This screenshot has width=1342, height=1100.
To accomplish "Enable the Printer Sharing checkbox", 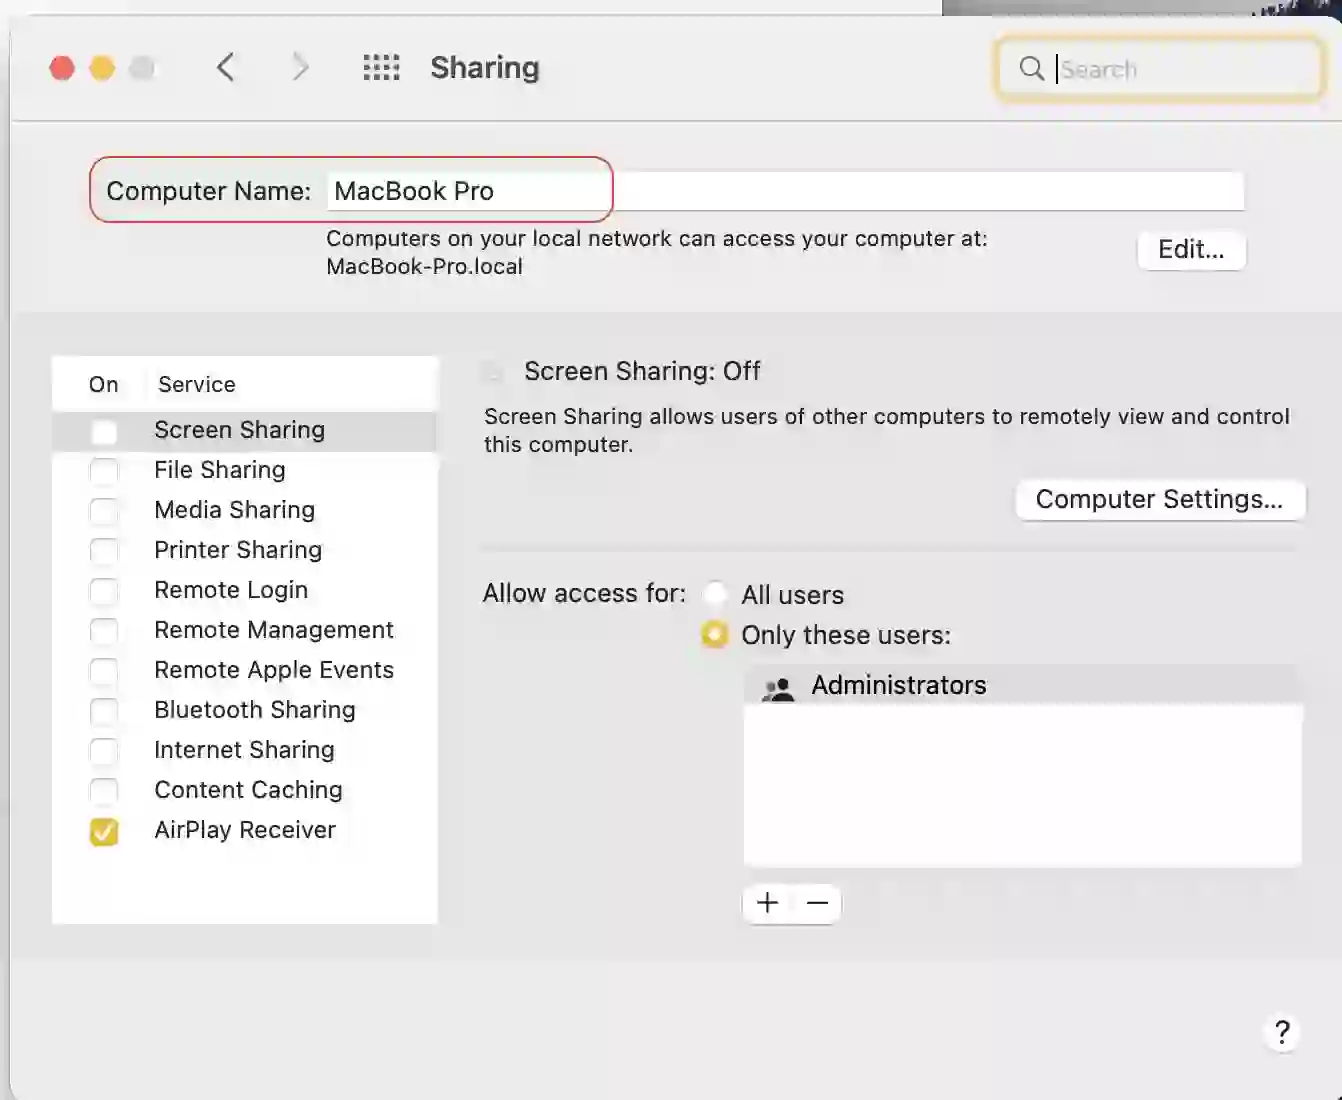I will 104,551.
